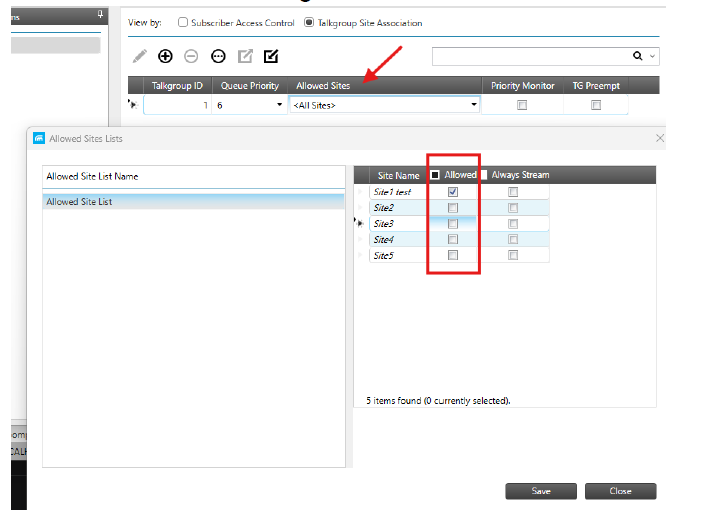719x517 pixels.
Task: Toggle the Allowed column header checkbox
Action: point(435,175)
